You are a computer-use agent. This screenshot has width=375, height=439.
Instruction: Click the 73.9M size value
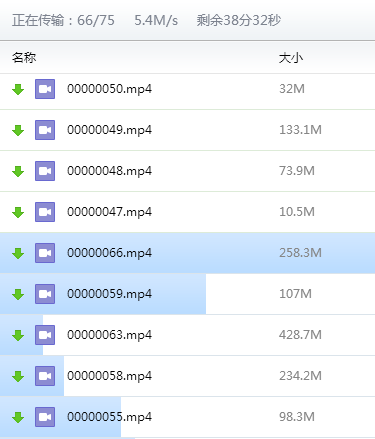(x=297, y=171)
